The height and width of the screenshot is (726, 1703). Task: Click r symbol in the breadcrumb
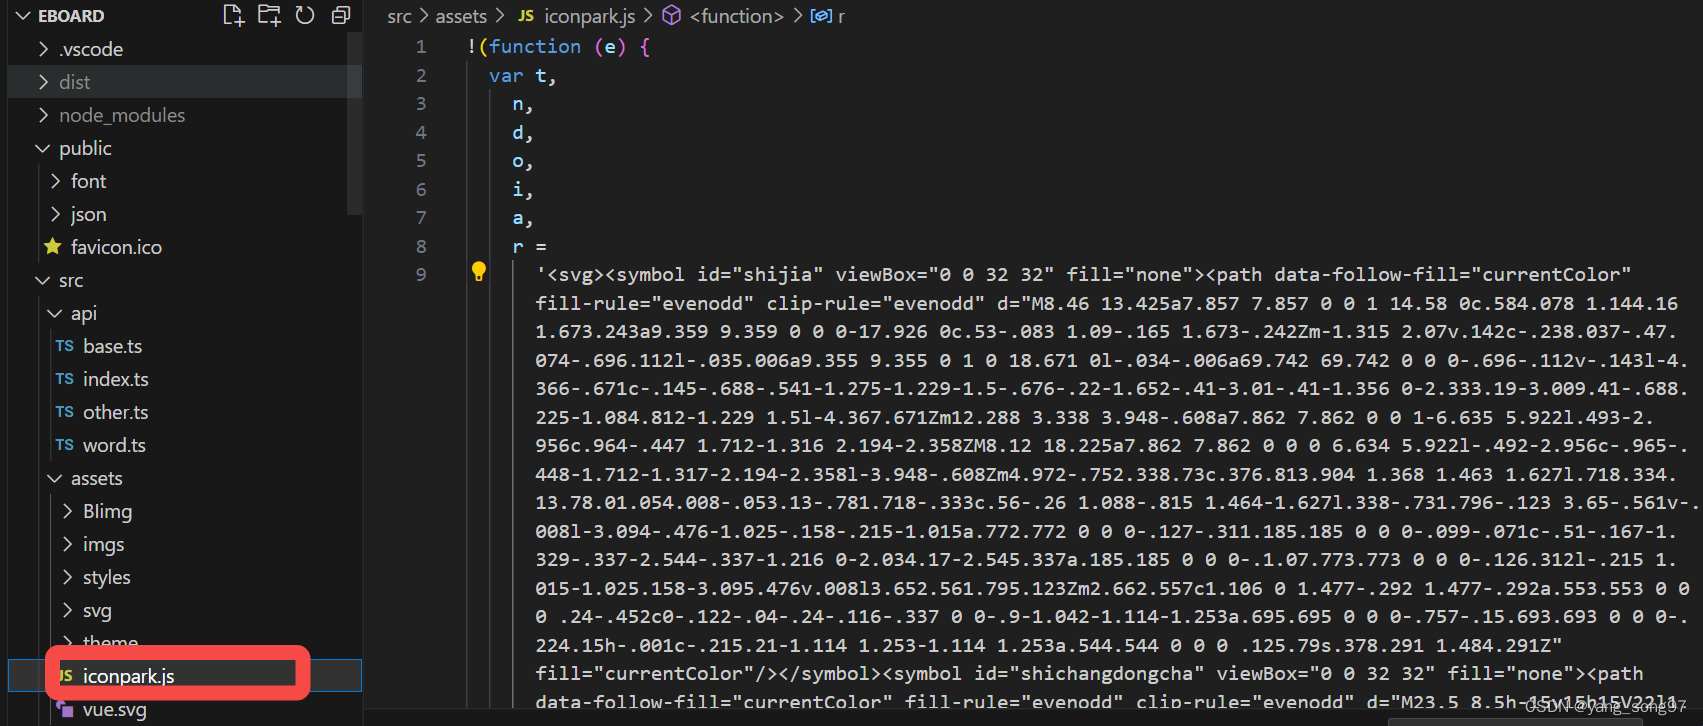pyautogui.click(x=841, y=17)
